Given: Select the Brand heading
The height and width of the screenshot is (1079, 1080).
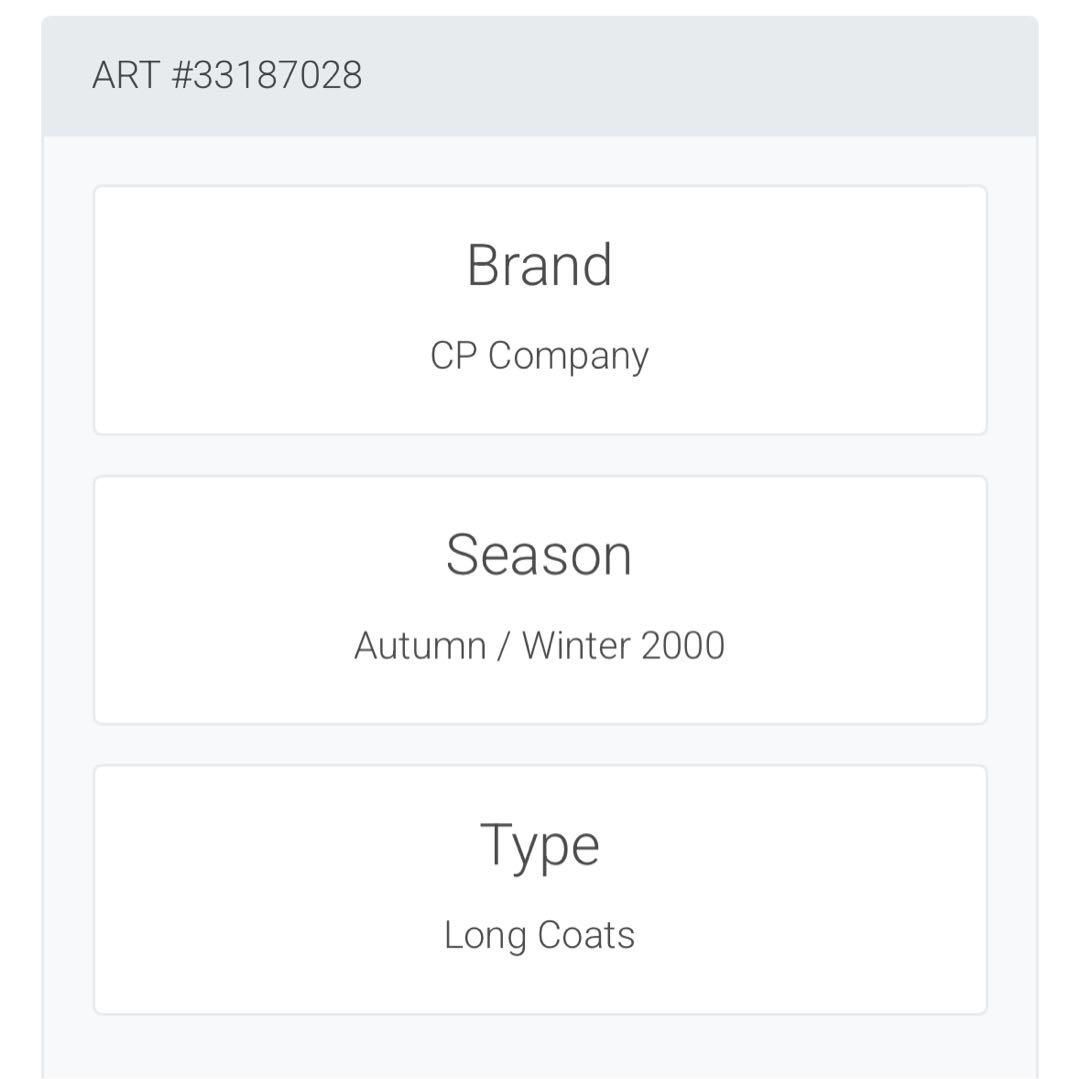Looking at the screenshot, I should click(x=539, y=266).
